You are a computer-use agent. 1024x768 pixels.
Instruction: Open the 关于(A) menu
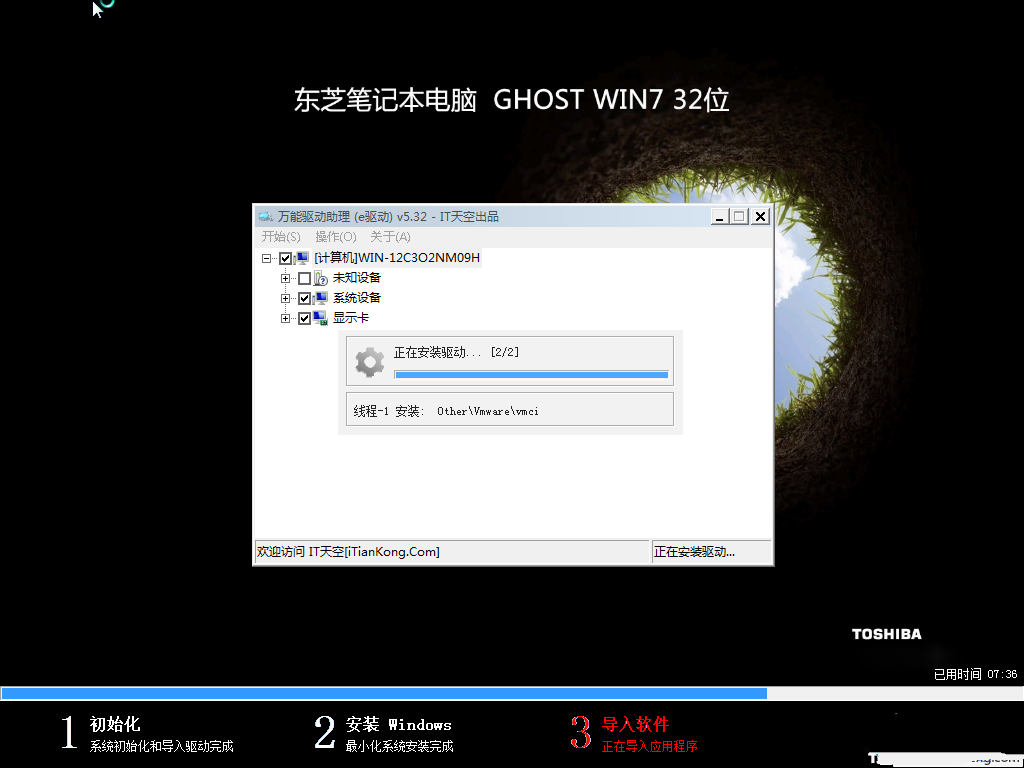click(390, 237)
